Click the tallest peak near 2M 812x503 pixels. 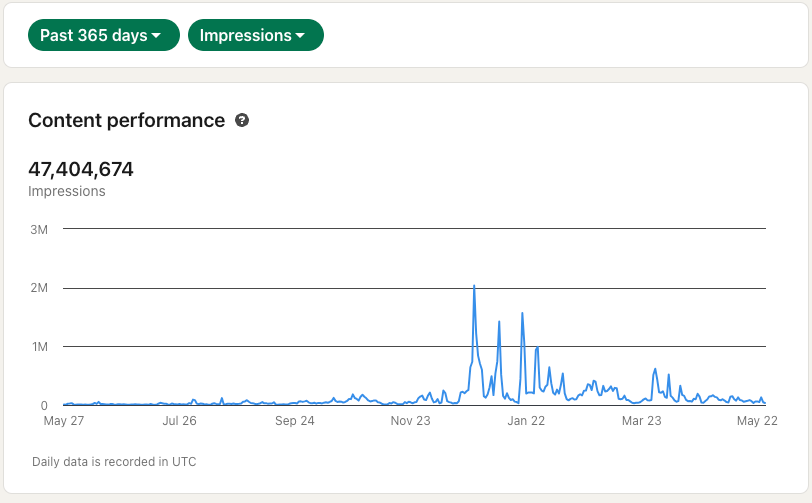click(x=474, y=286)
